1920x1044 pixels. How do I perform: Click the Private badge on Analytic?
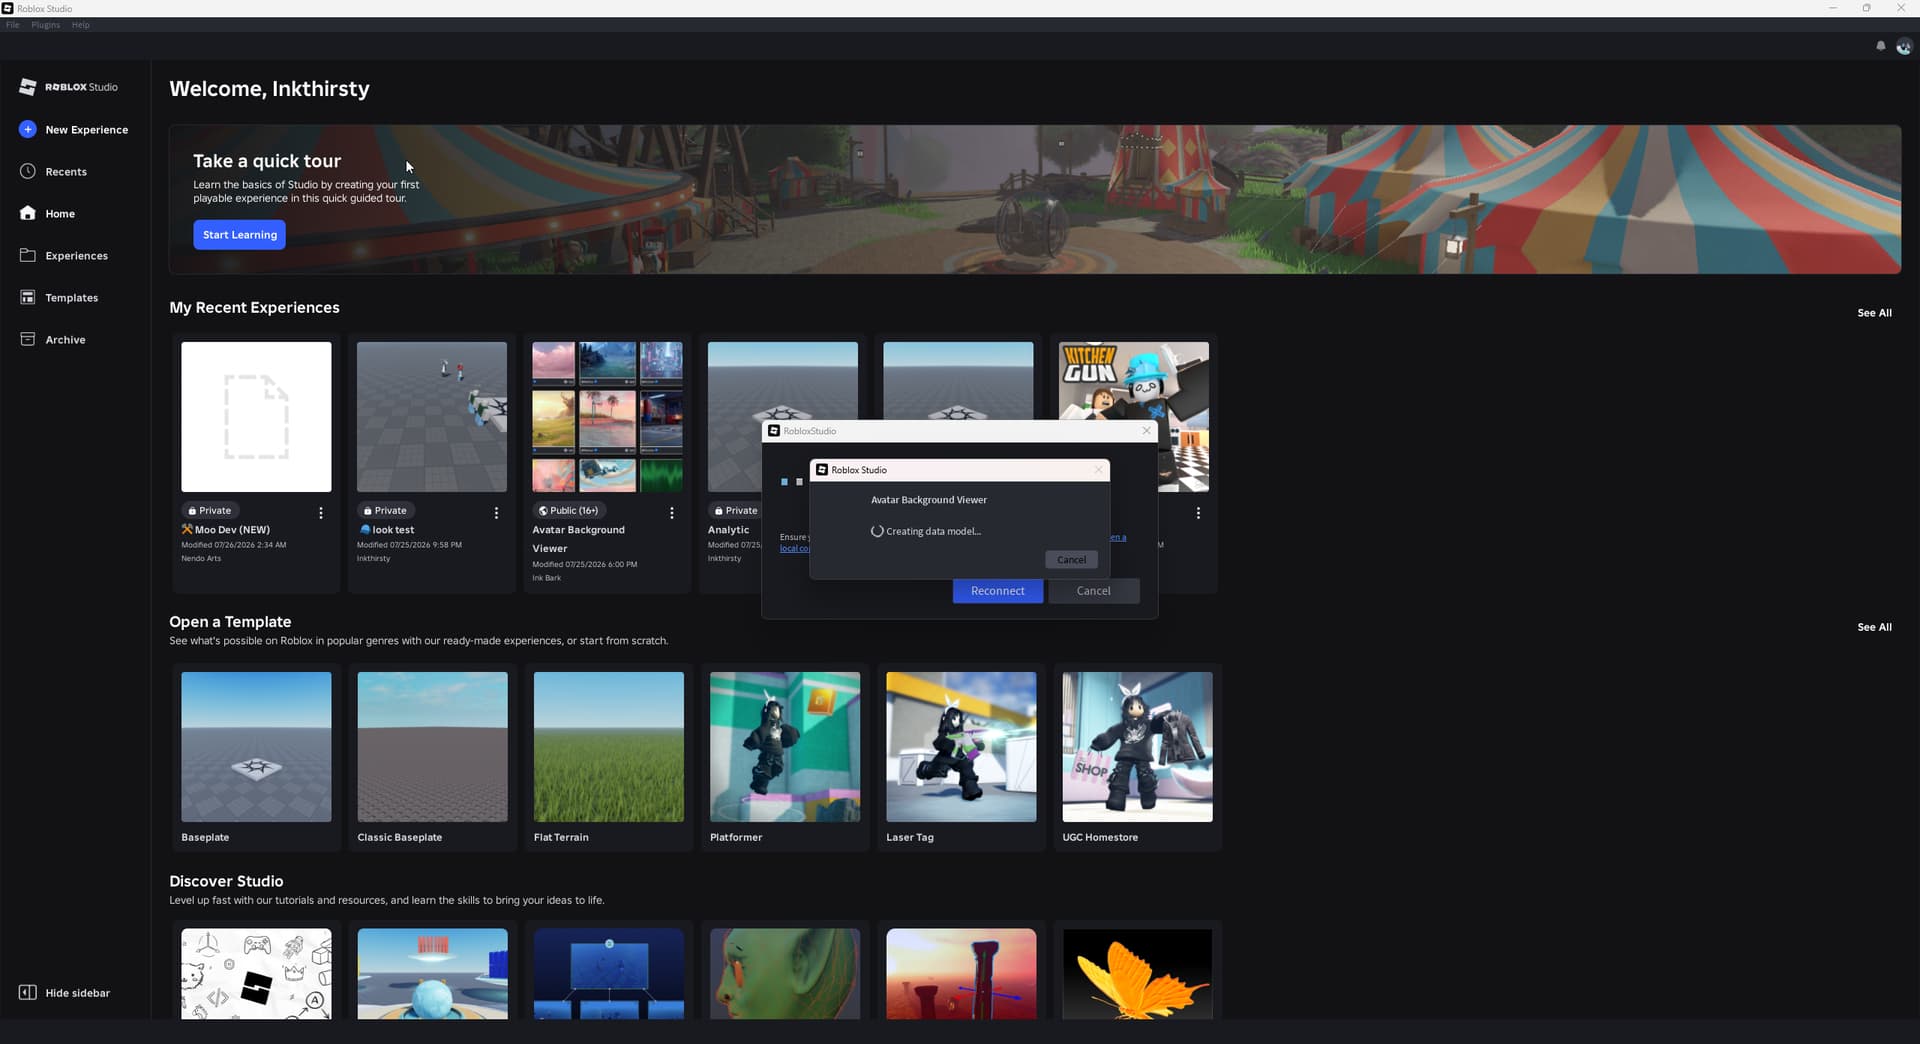coord(735,510)
